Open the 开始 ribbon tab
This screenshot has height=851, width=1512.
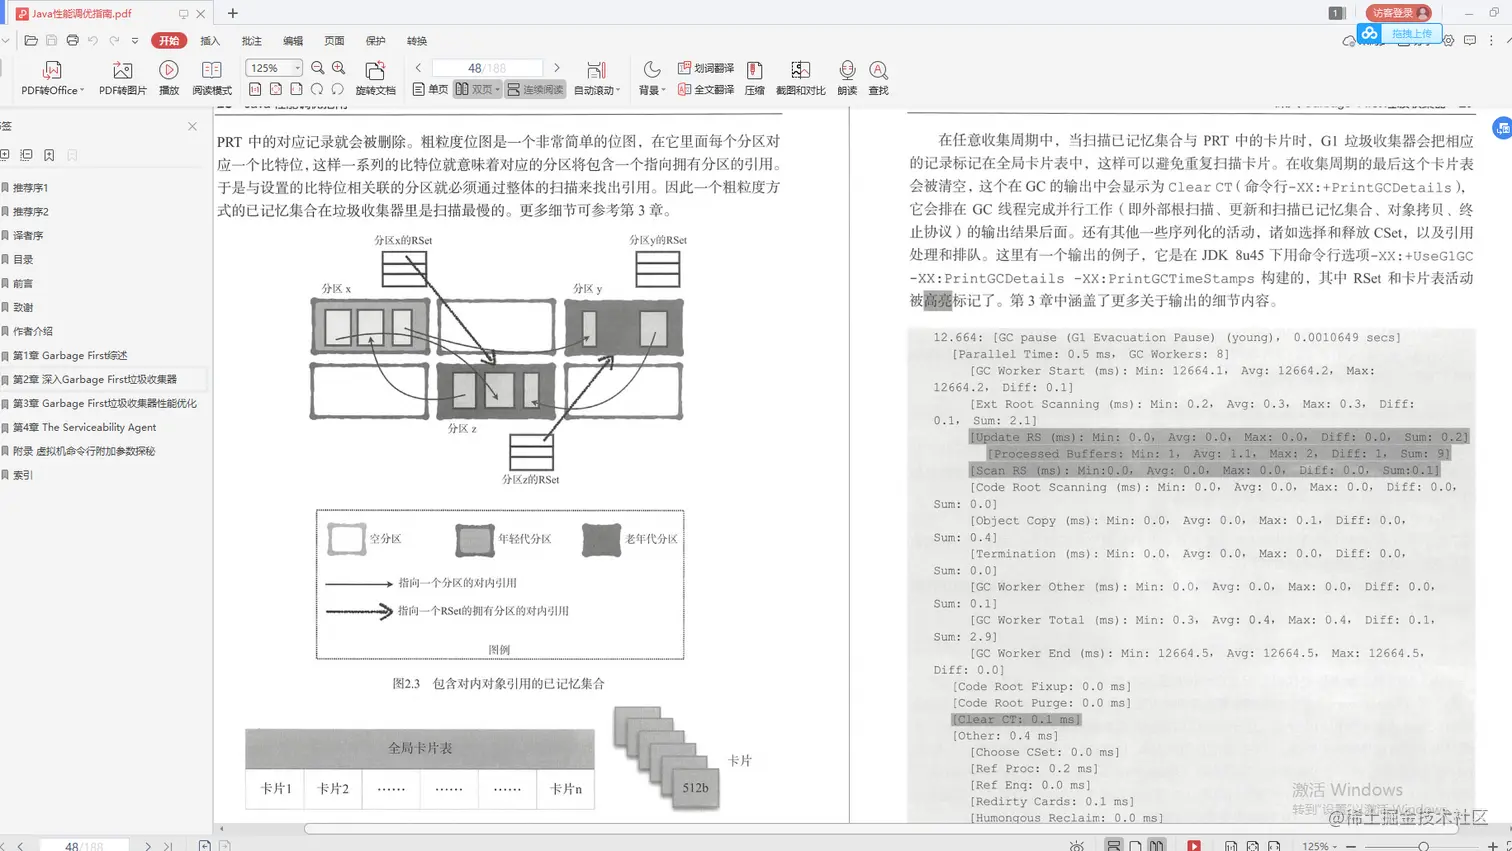click(169, 41)
